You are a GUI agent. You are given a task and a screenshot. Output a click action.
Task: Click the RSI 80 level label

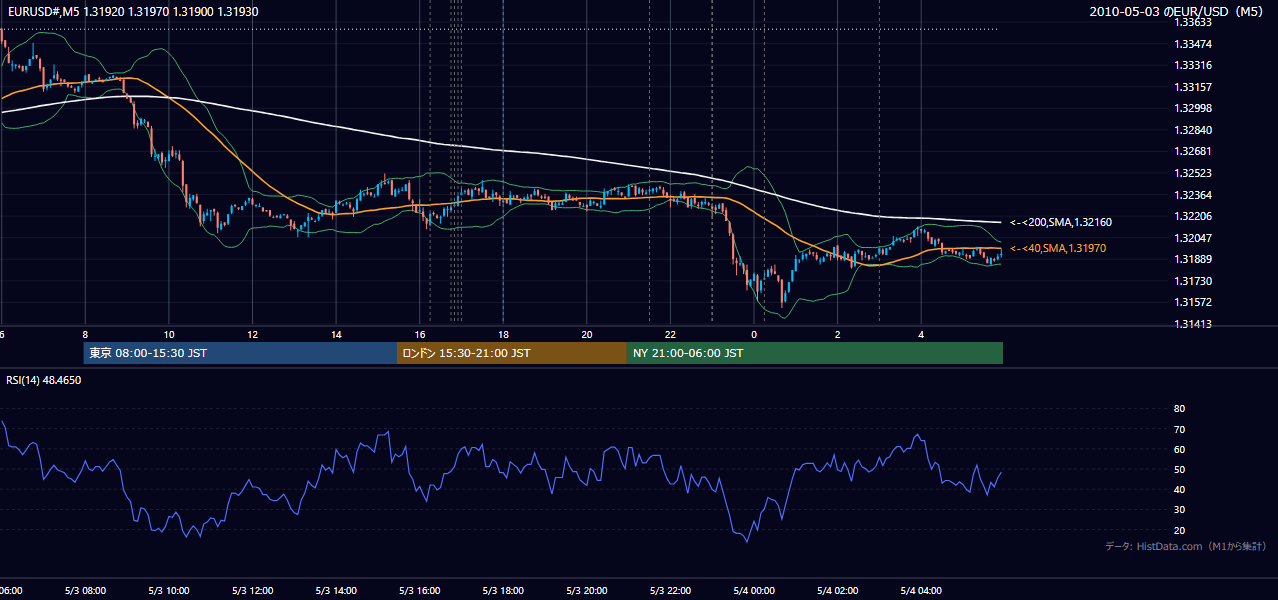coord(1179,409)
